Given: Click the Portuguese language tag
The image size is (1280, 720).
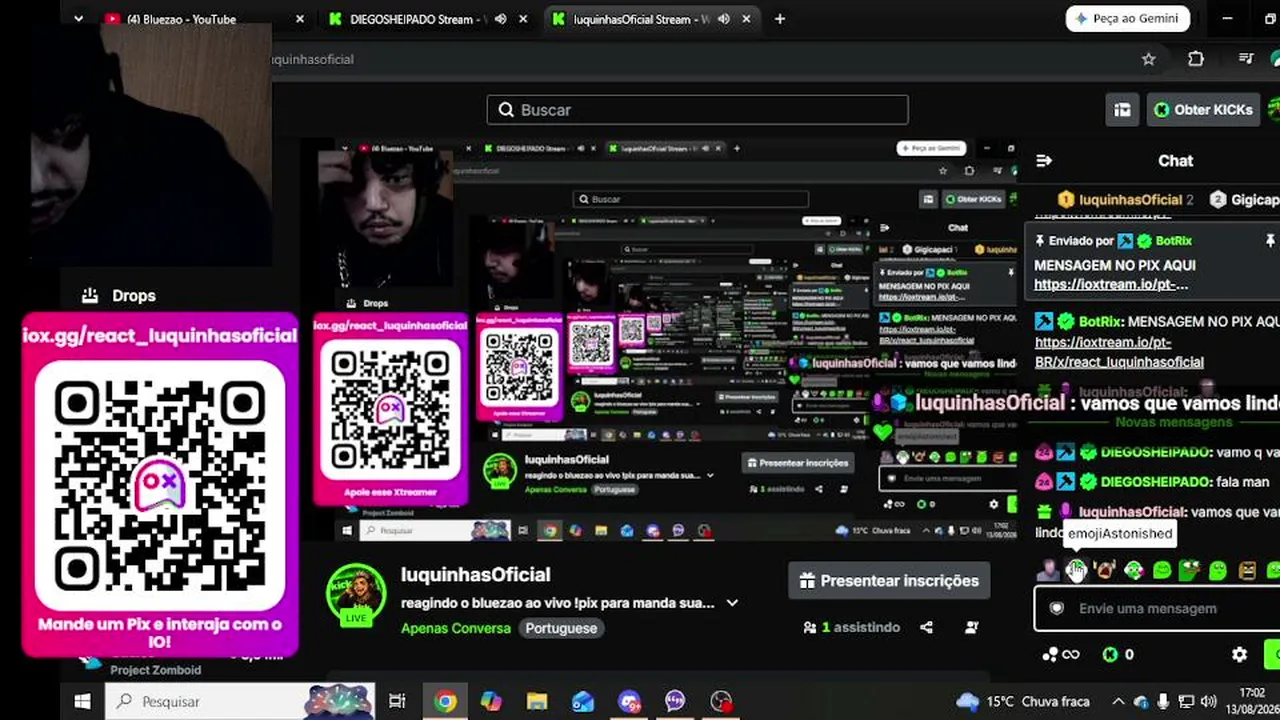Looking at the screenshot, I should click(561, 628).
